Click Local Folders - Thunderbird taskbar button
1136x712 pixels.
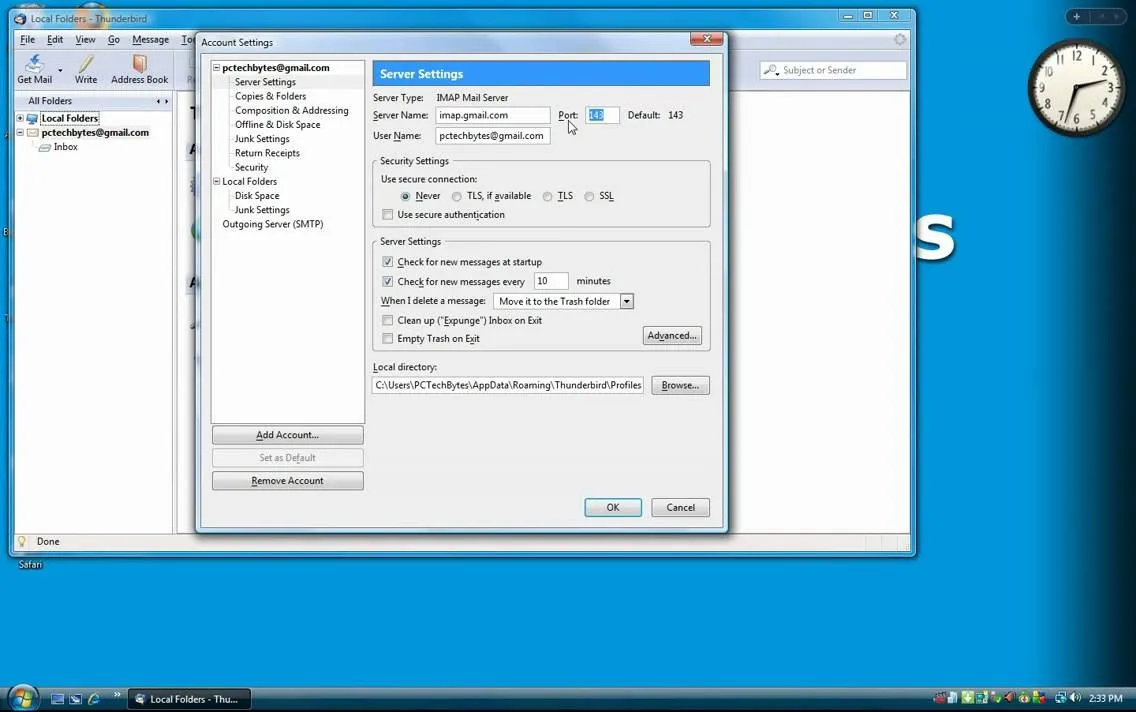point(191,699)
